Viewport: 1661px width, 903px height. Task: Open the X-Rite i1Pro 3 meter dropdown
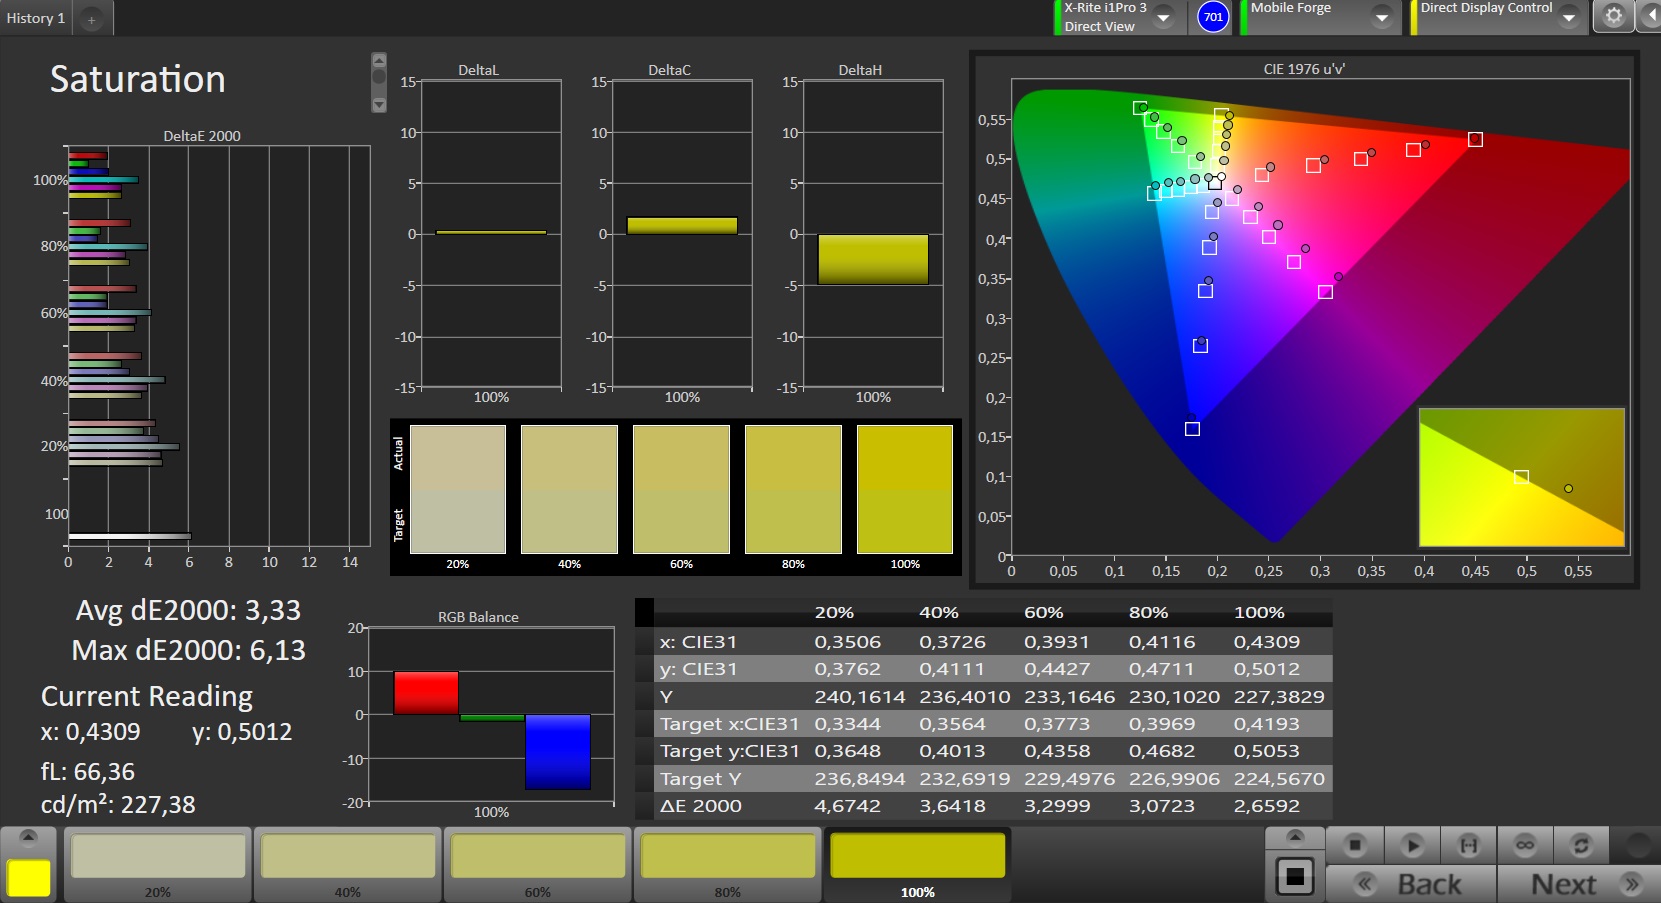pos(1163,17)
